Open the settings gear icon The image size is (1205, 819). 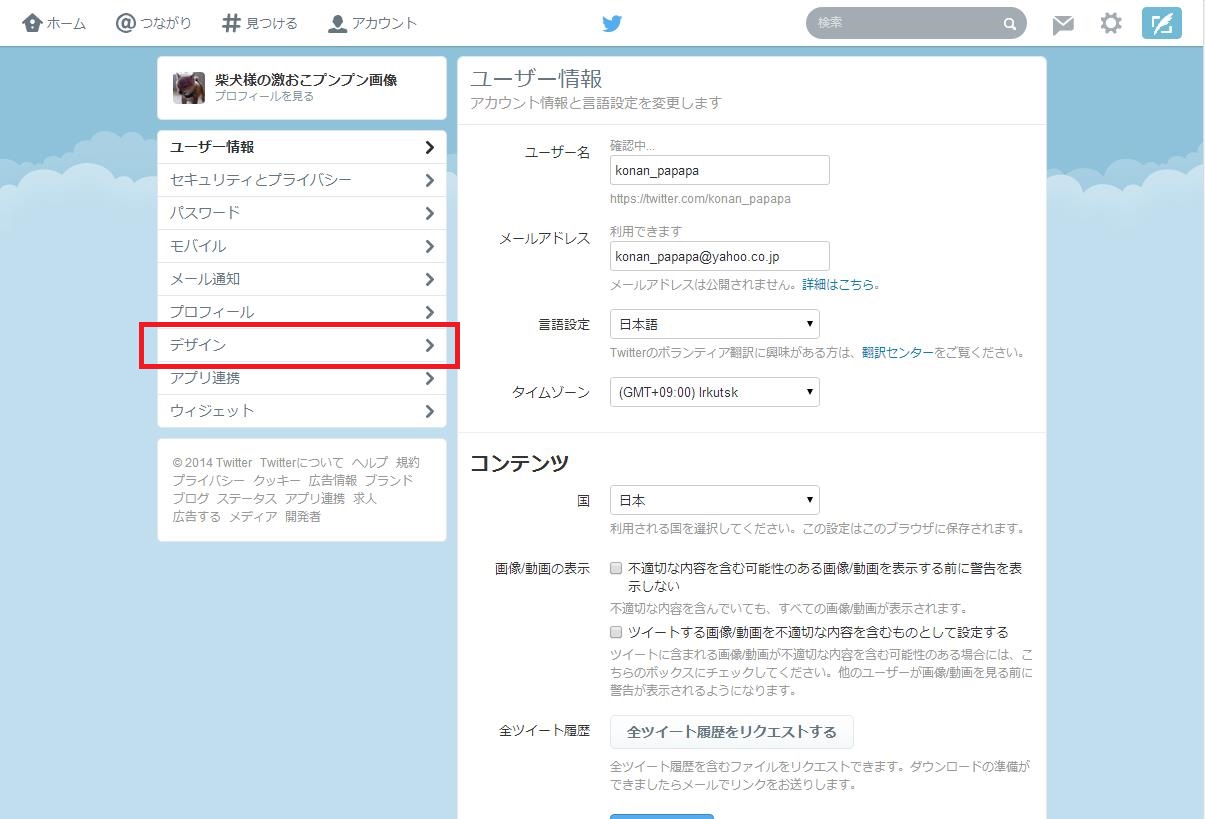point(1111,23)
